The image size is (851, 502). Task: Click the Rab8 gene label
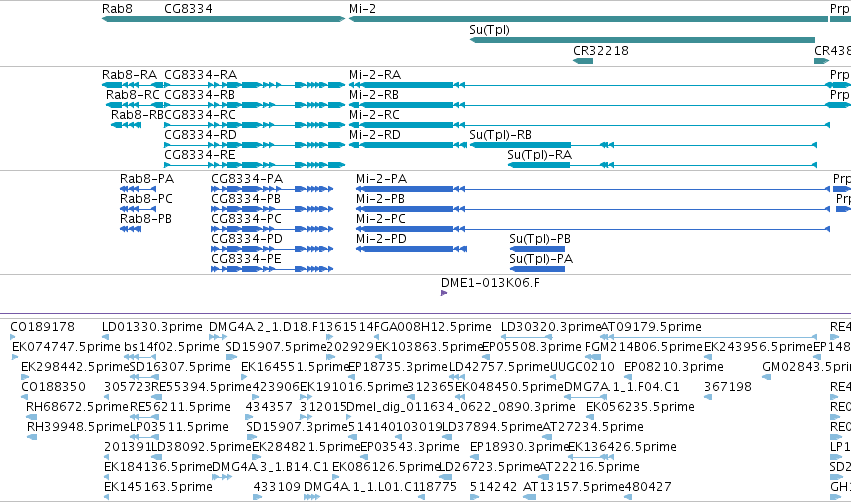point(117,9)
